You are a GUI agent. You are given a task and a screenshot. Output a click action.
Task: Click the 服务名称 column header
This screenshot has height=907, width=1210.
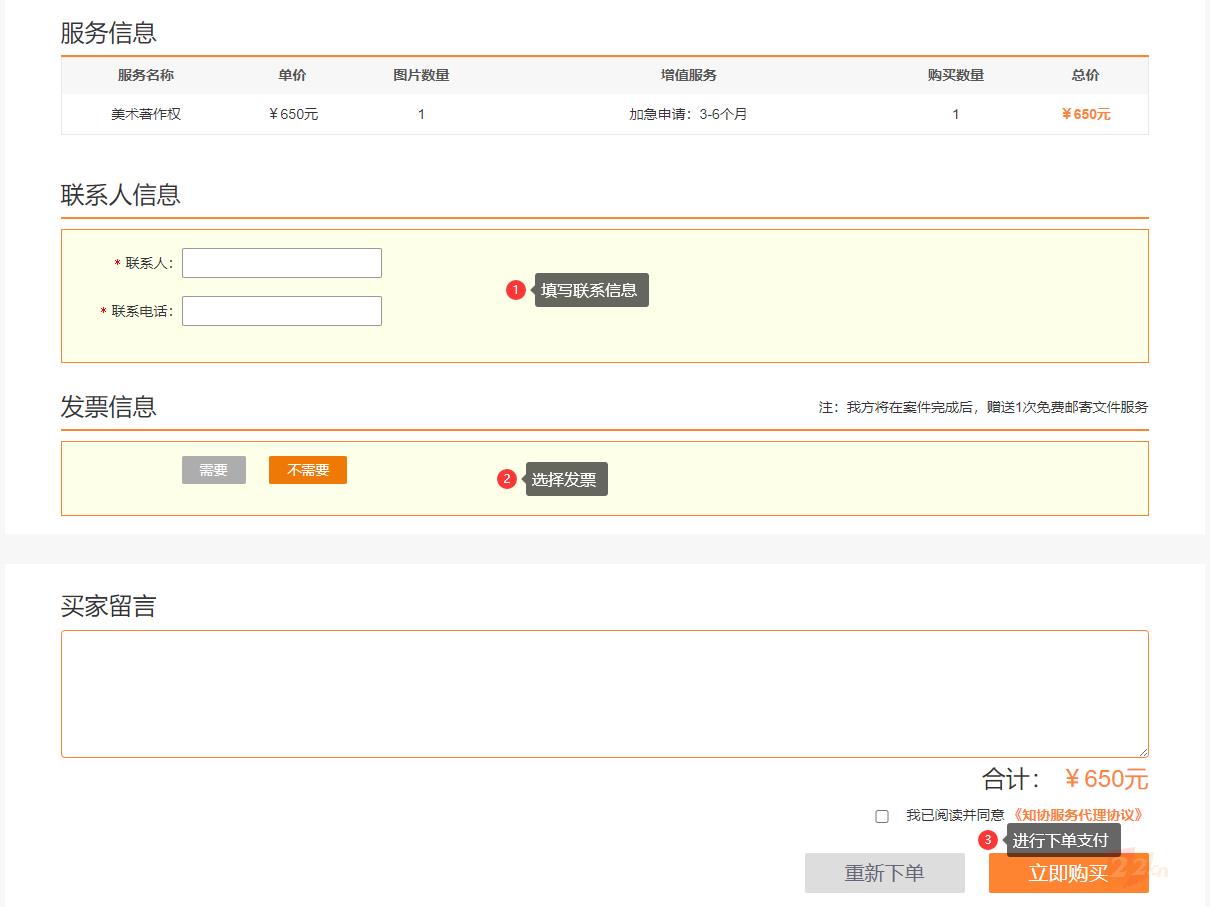pos(146,75)
